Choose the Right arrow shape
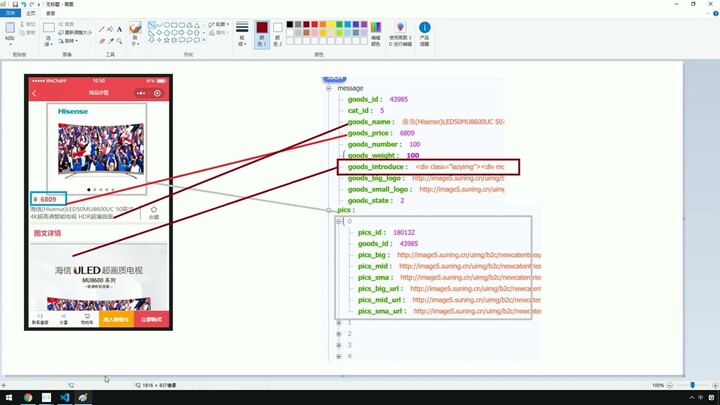This screenshot has width=720, height=405. point(181,33)
